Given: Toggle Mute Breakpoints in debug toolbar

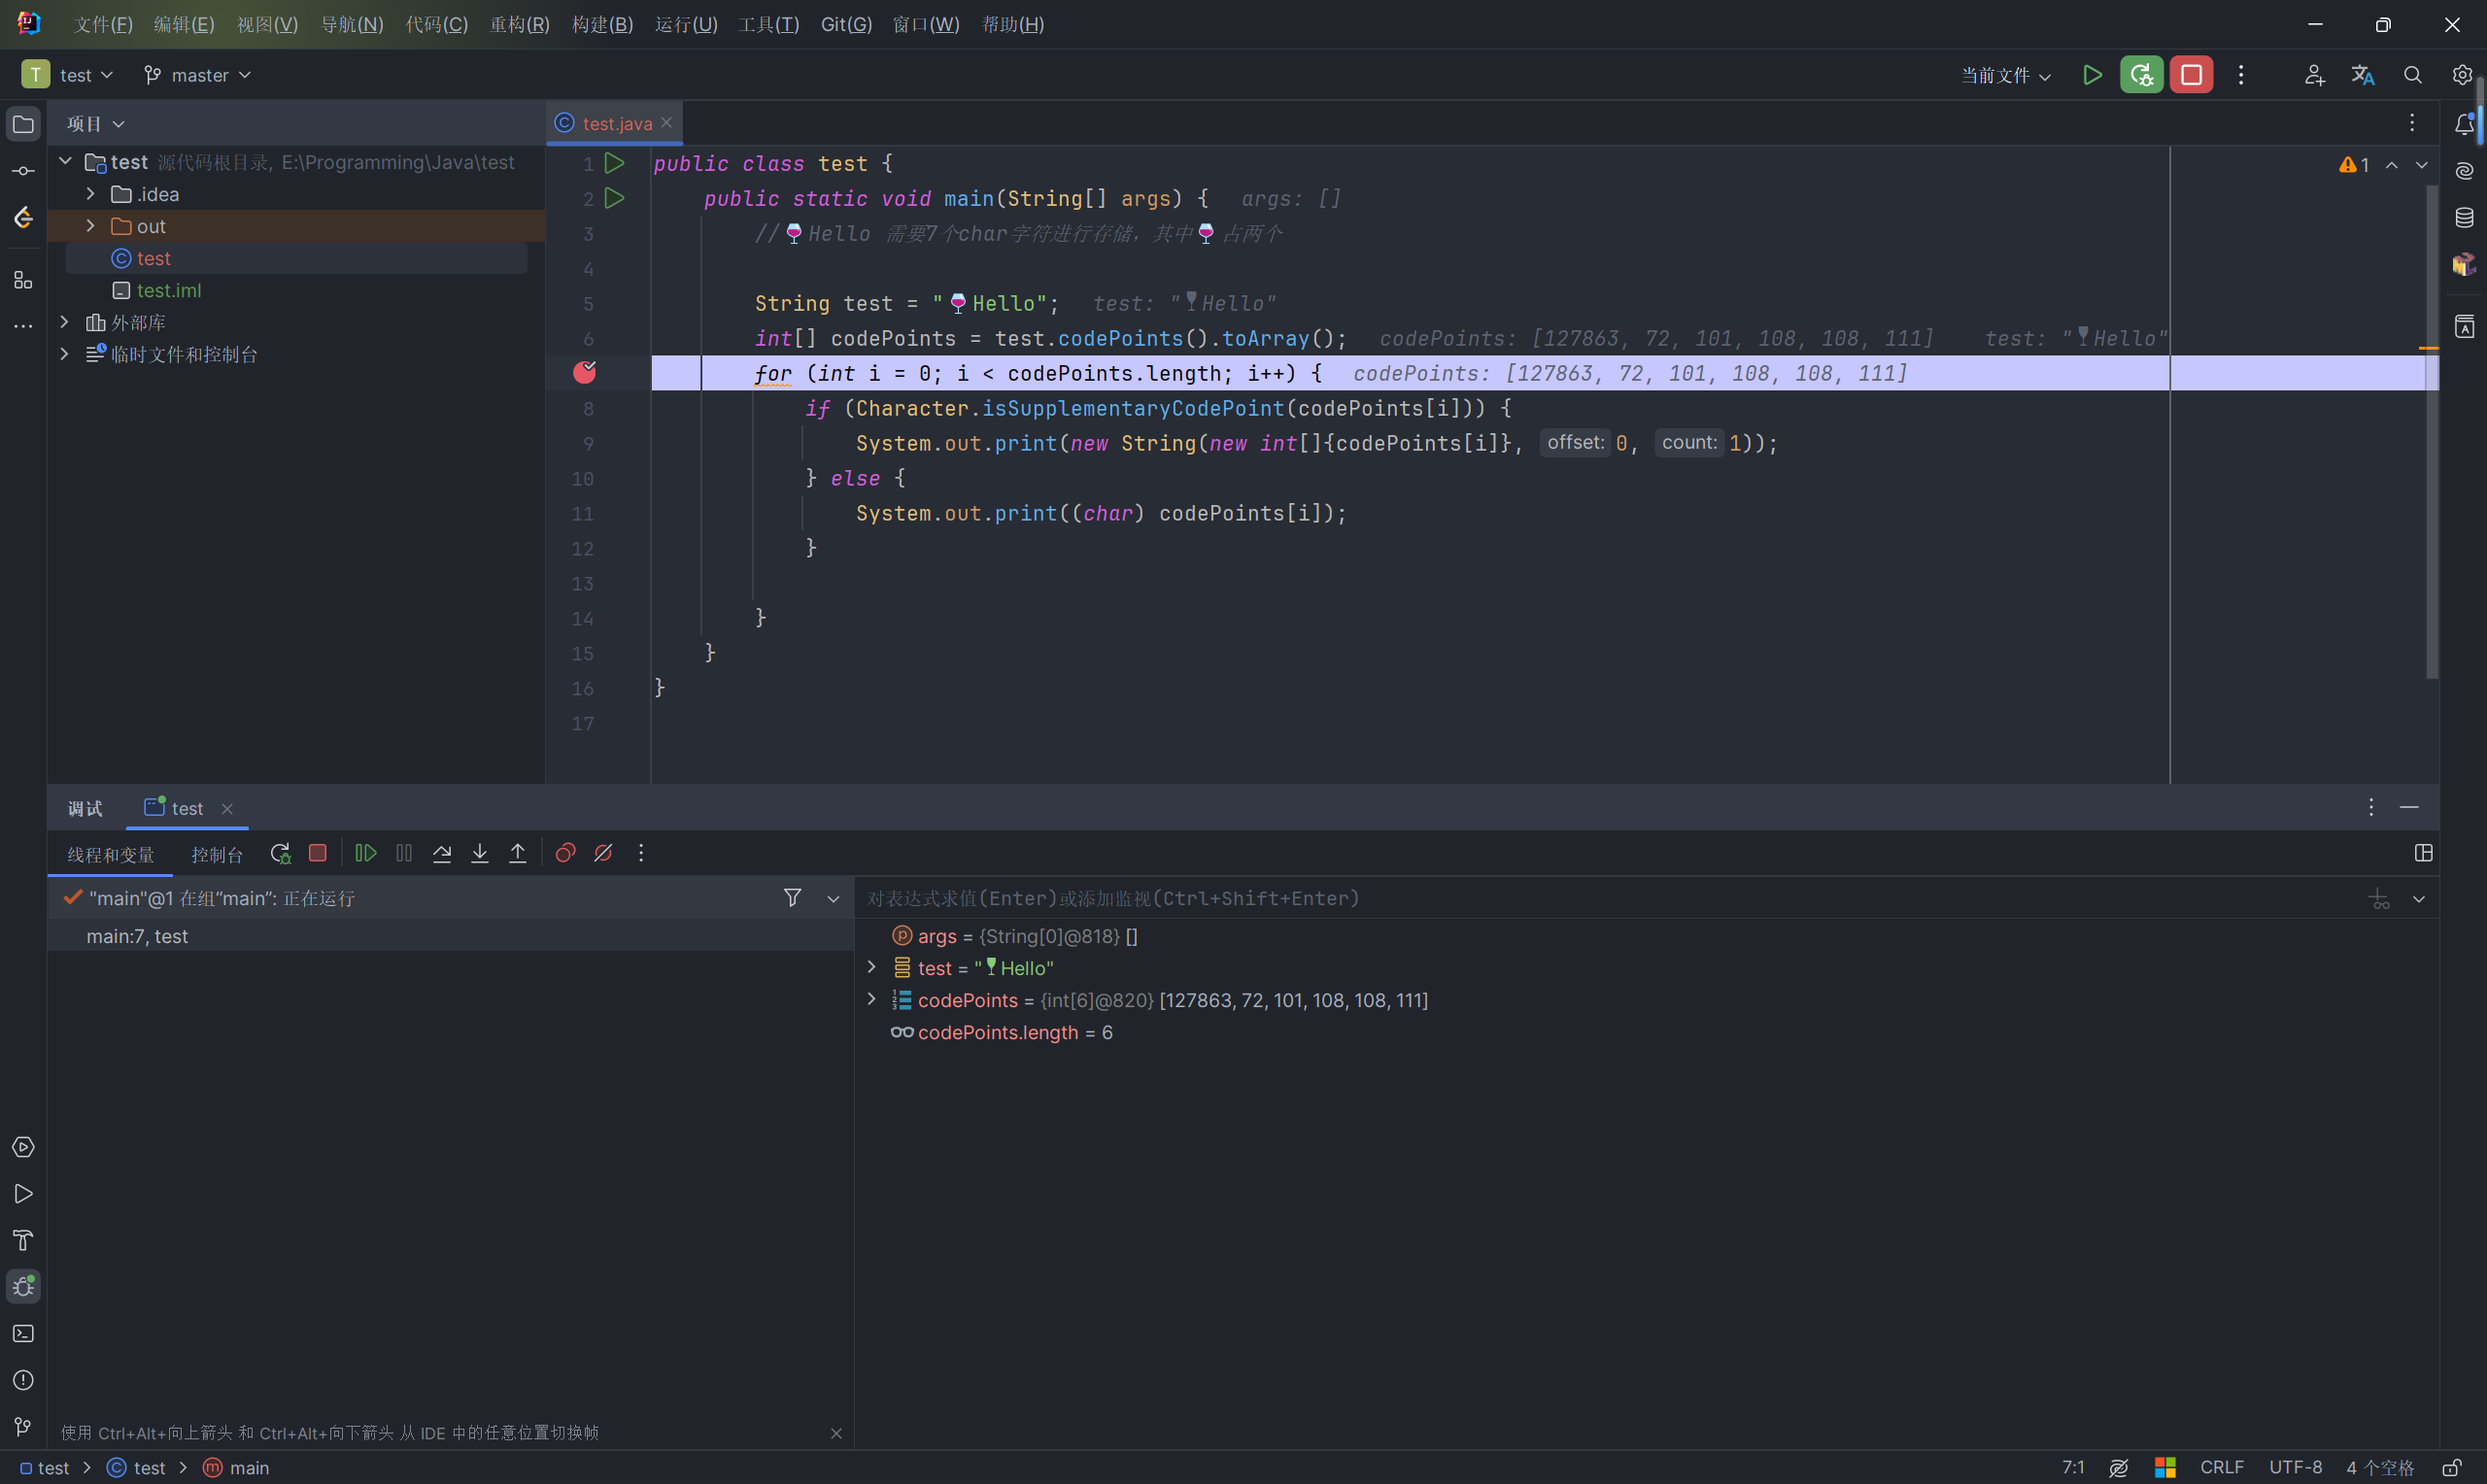Looking at the screenshot, I should (x=603, y=853).
